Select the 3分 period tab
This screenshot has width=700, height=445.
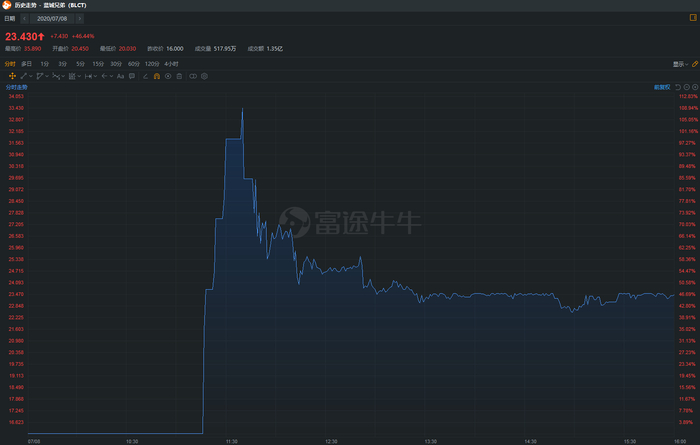62,64
